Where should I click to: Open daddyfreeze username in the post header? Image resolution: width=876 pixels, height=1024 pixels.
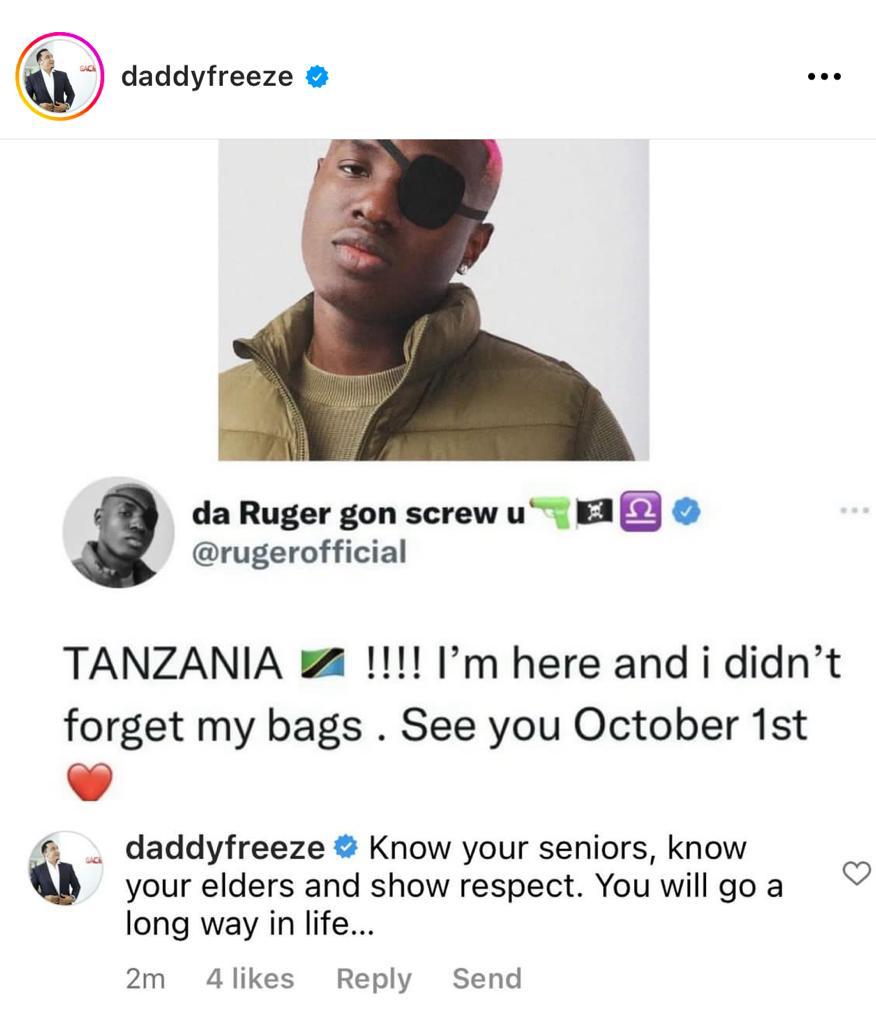point(207,77)
